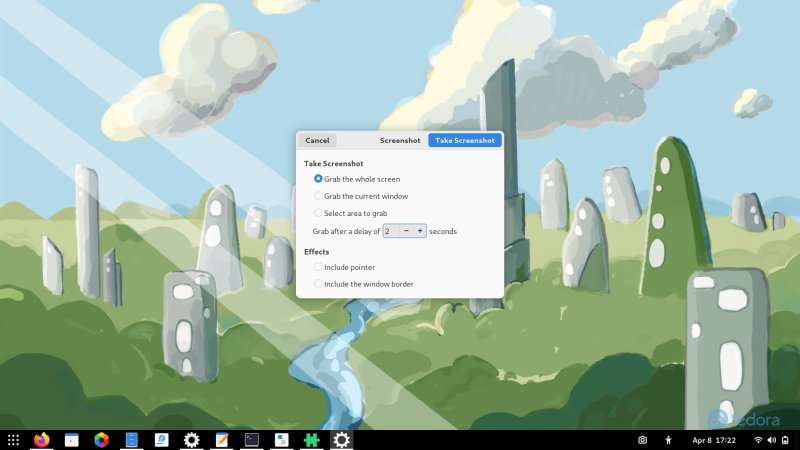The image size is (800, 450).
Task: Click the blue Take Screenshot button
Action: pyautogui.click(x=465, y=140)
